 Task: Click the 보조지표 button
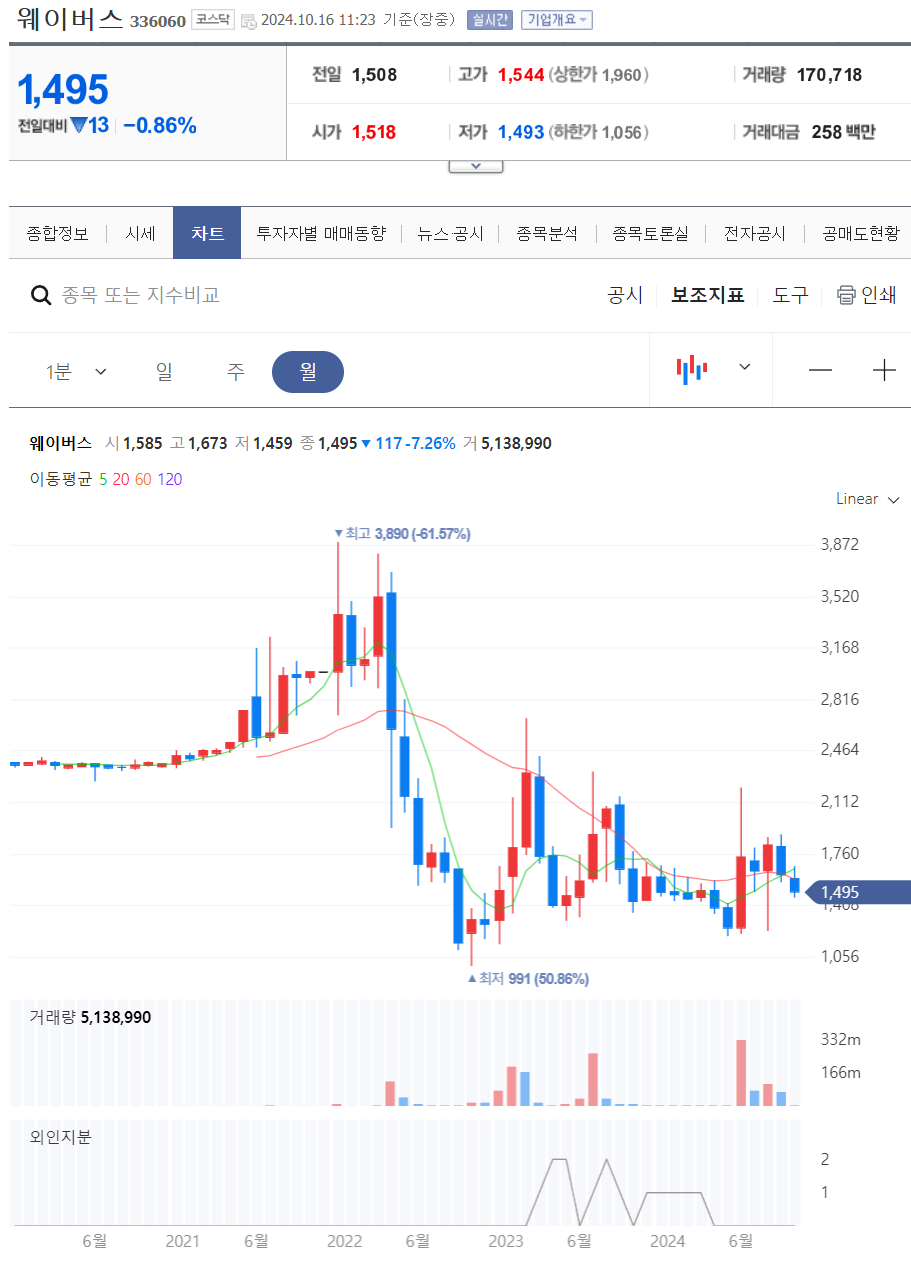pyautogui.click(x=708, y=295)
